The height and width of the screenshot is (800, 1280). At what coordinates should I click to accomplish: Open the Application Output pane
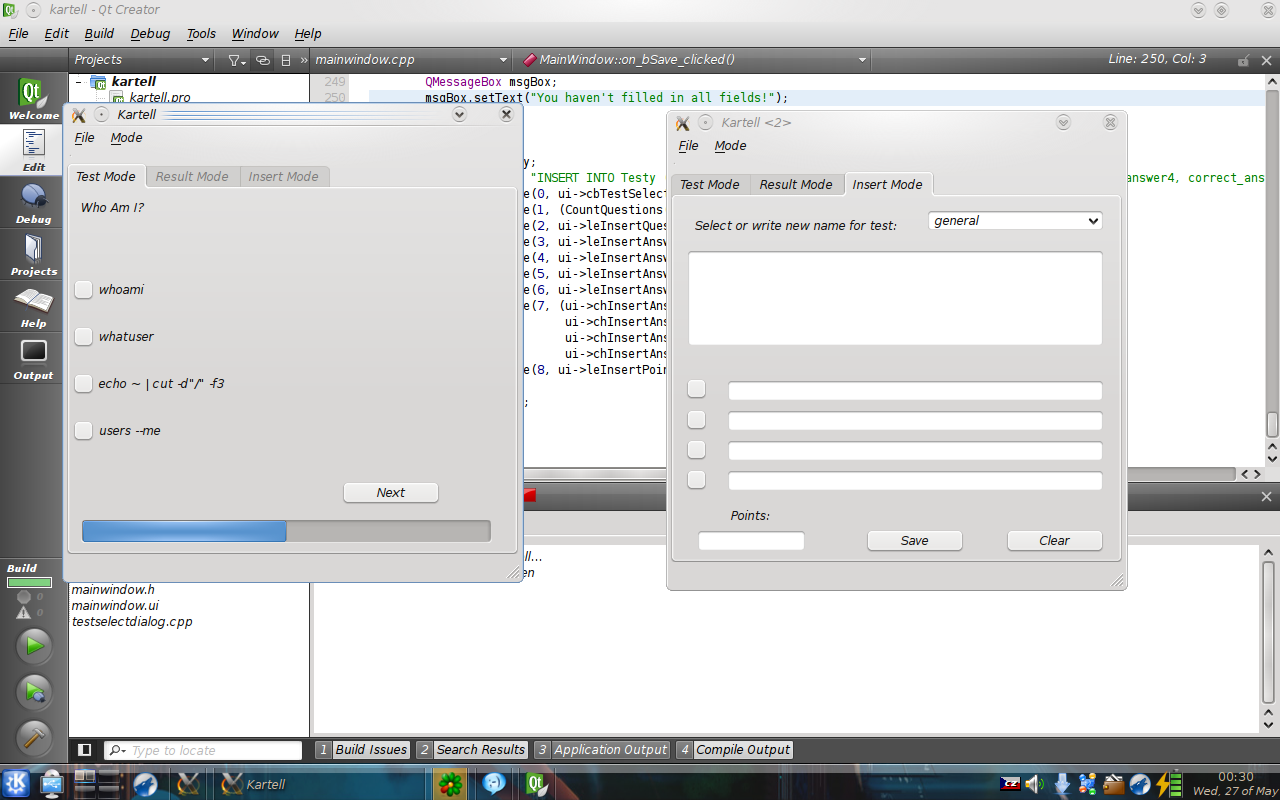coord(602,750)
